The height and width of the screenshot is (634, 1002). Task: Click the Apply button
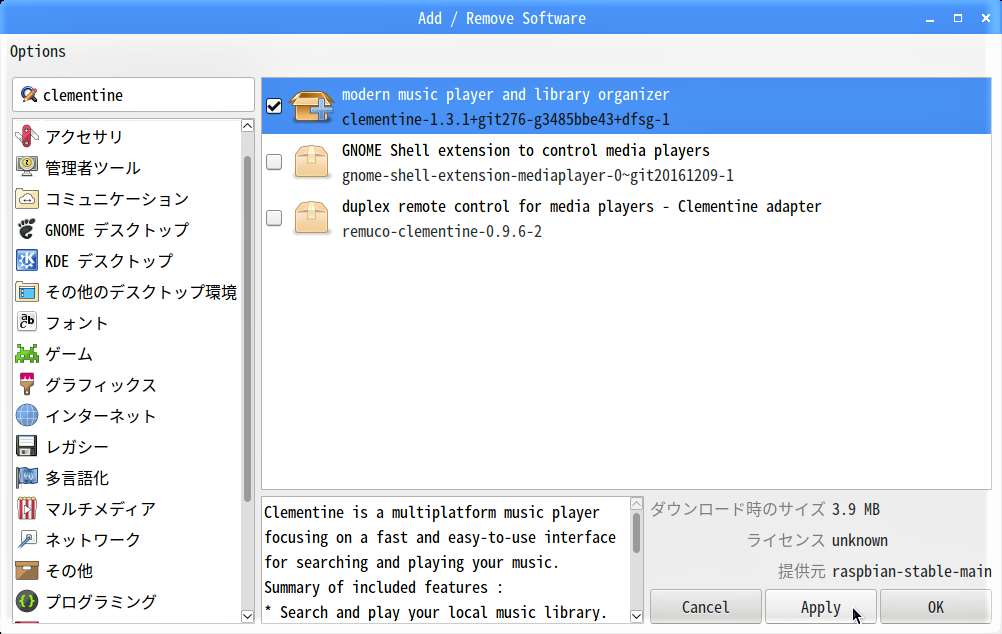point(821,607)
